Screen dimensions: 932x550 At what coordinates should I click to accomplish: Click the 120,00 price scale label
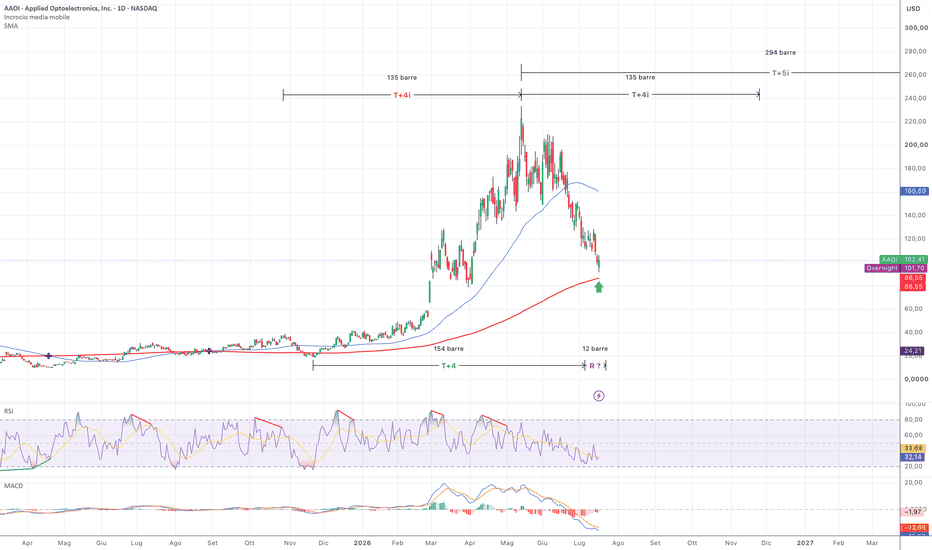916,238
